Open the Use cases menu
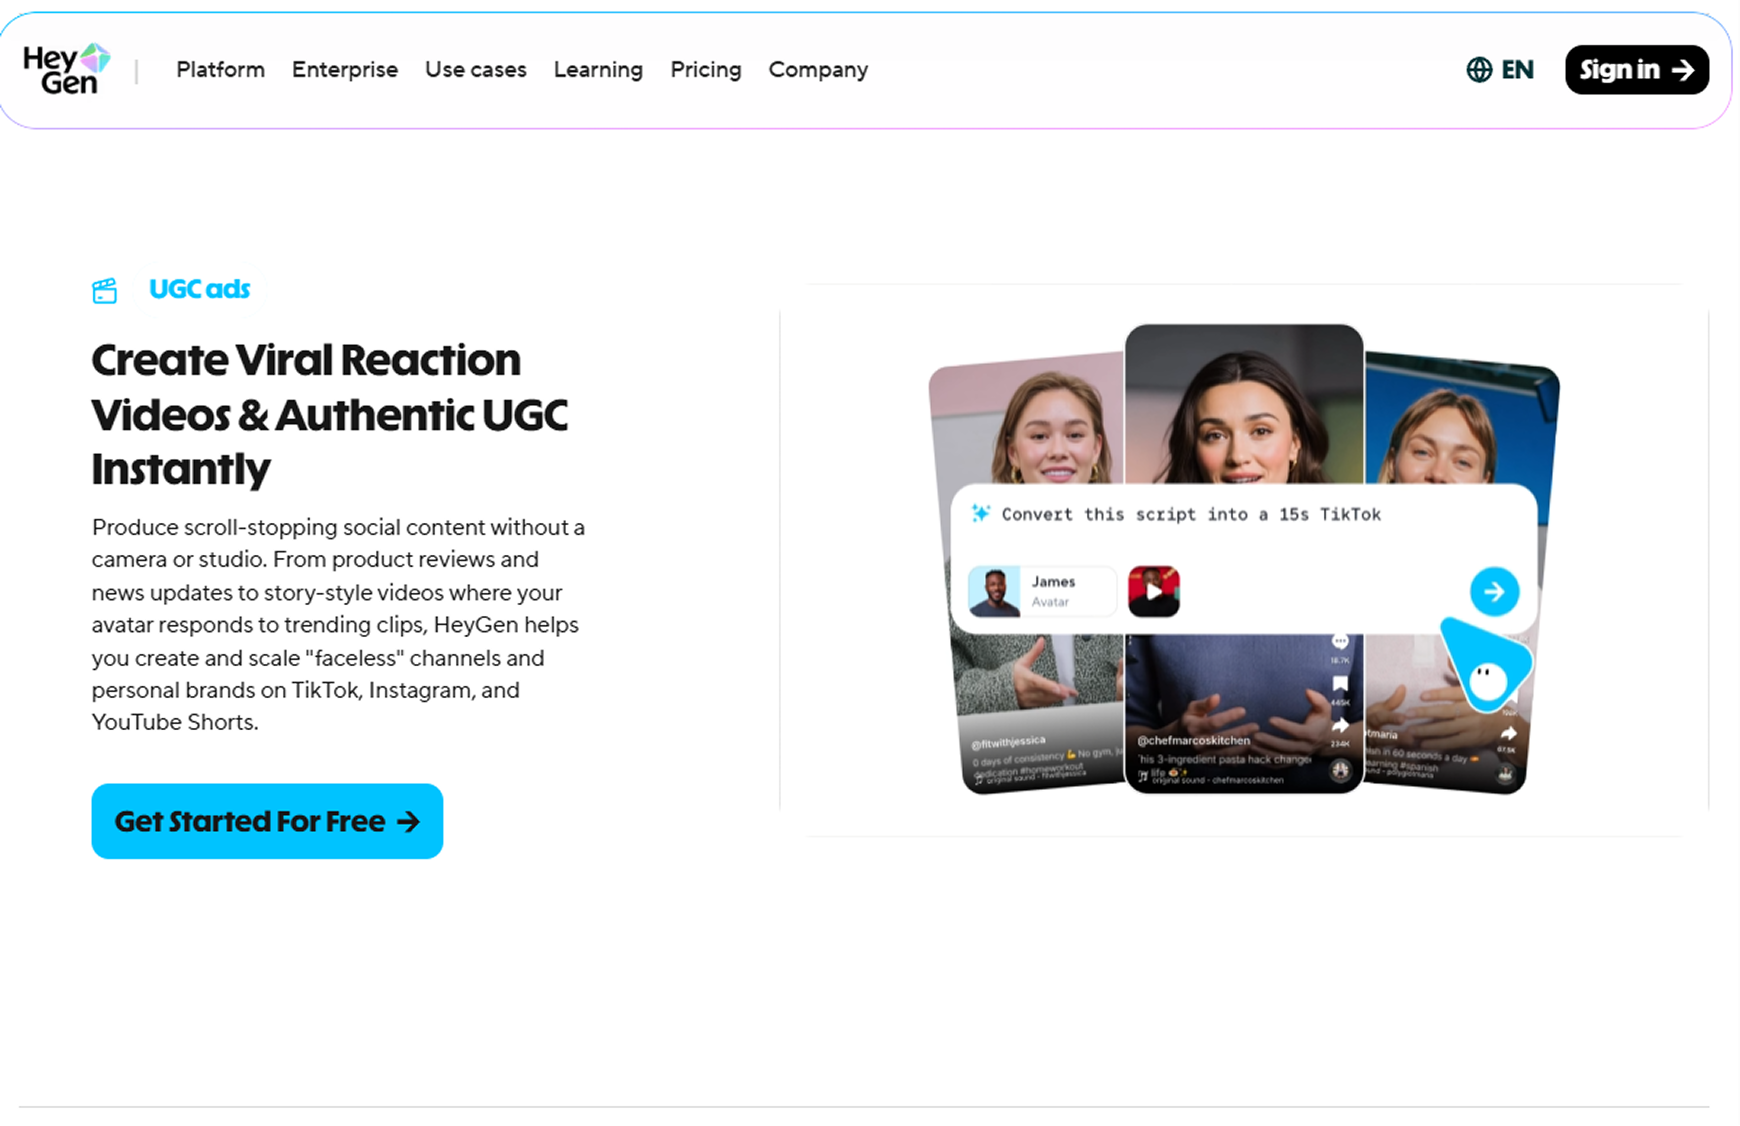The height and width of the screenshot is (1126, 1740). tap(476, 70)
